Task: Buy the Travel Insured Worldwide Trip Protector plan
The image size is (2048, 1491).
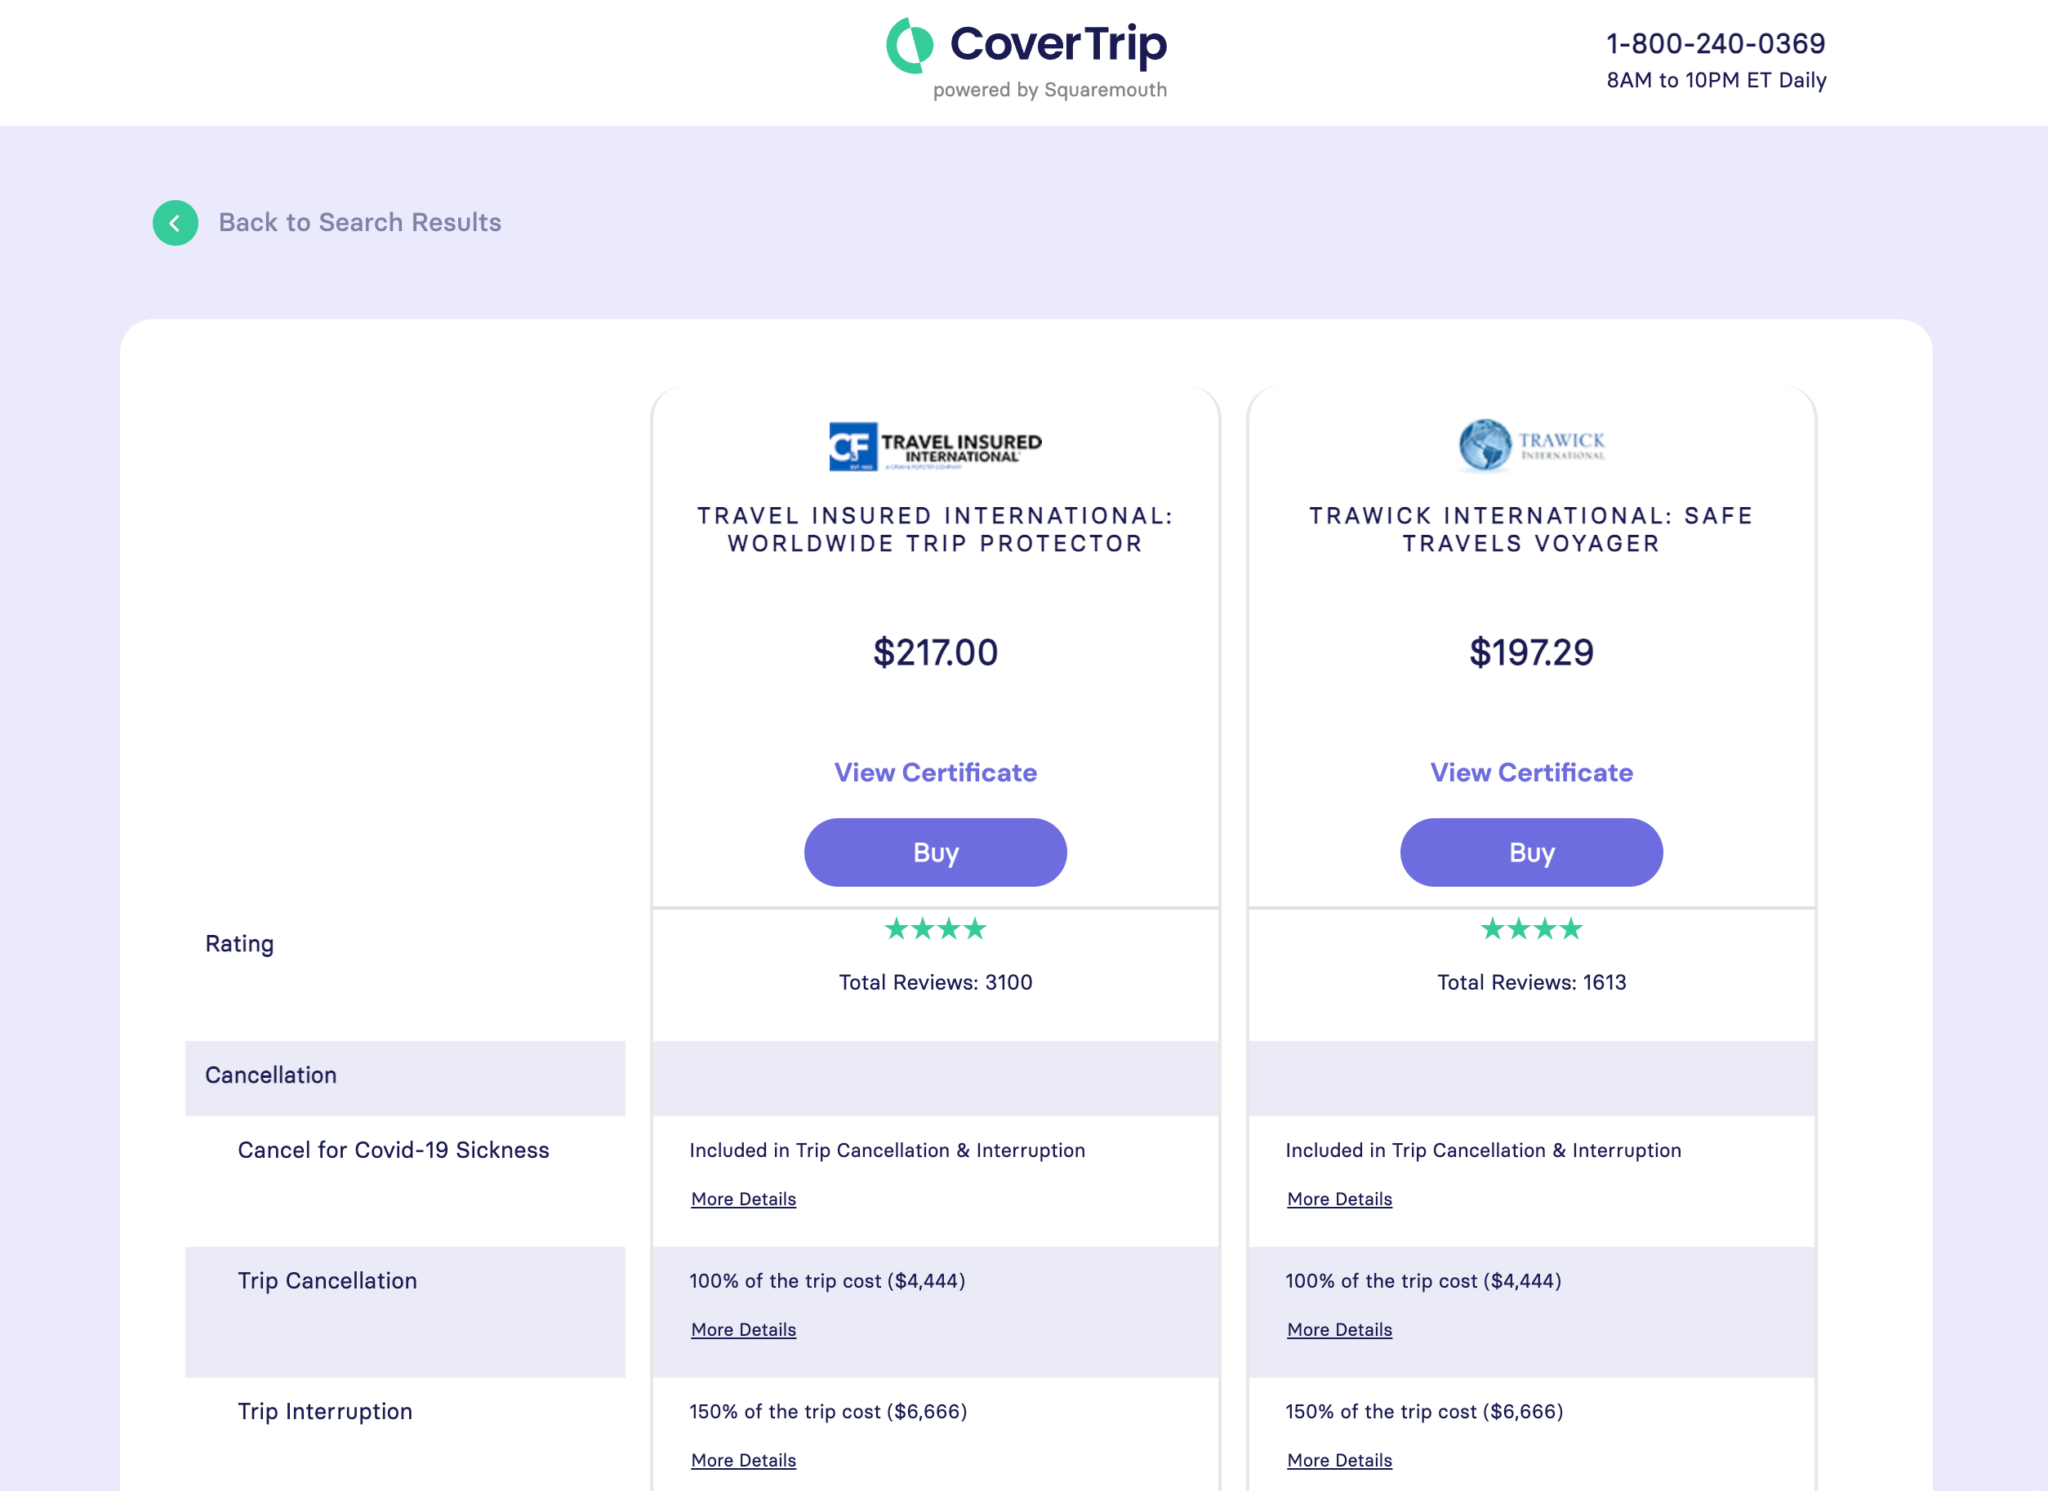Action: click(x=935, y=852)
